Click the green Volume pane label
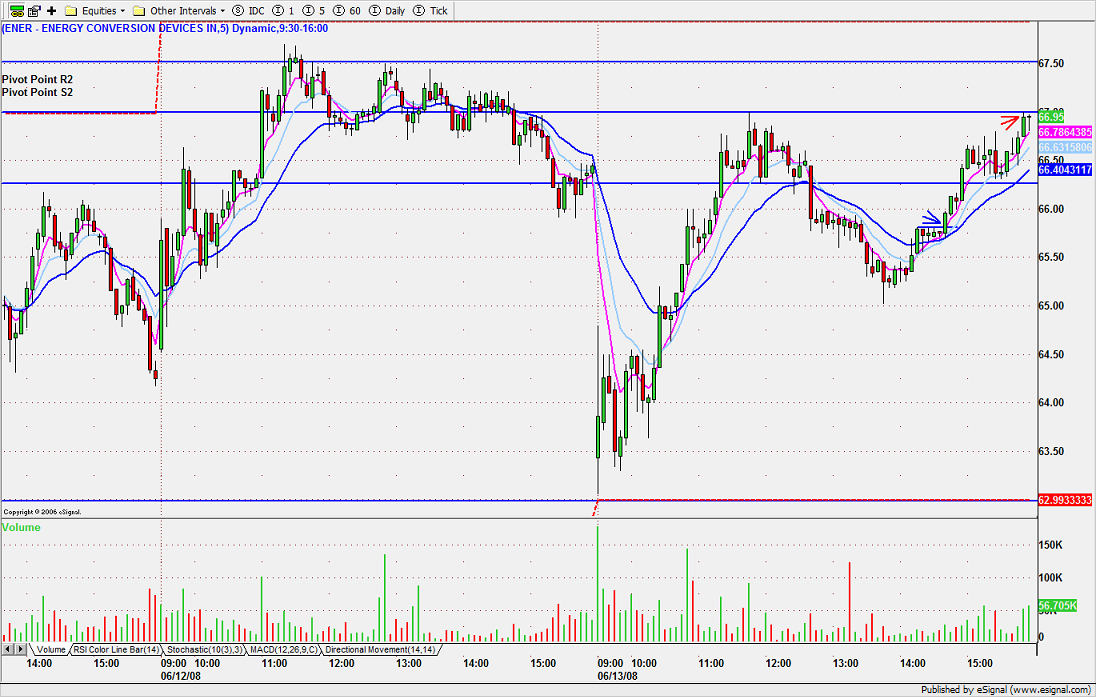1096x697 pixels. [21, 527]
